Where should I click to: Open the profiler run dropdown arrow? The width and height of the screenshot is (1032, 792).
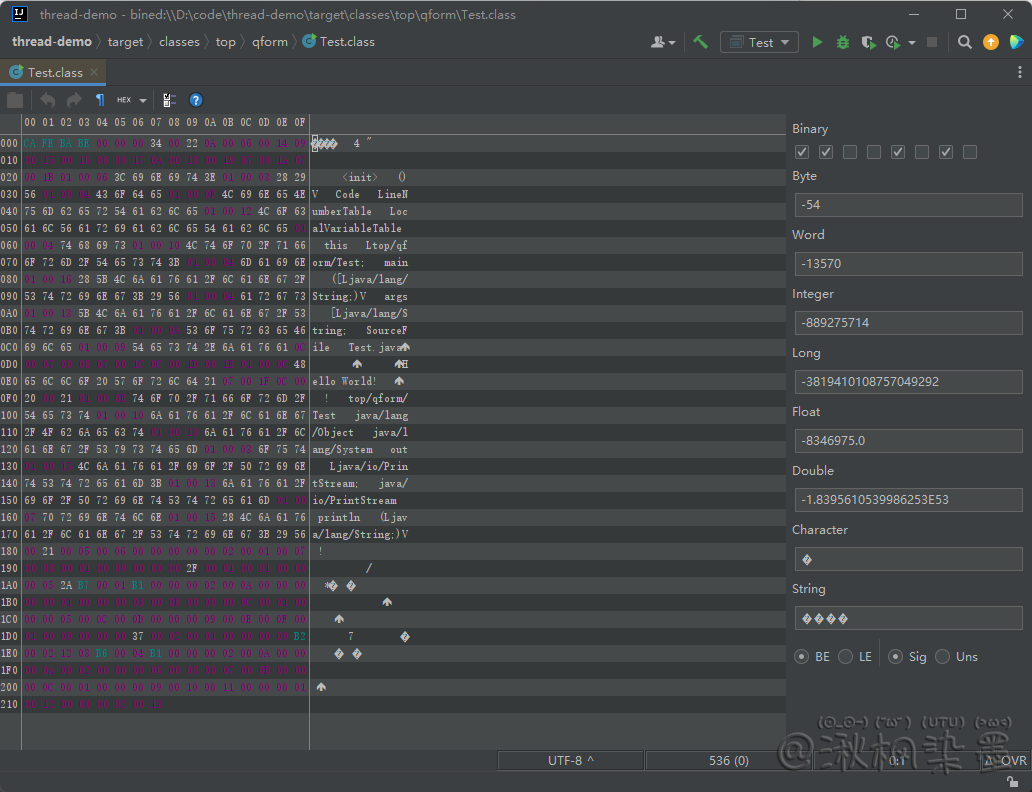912,43
